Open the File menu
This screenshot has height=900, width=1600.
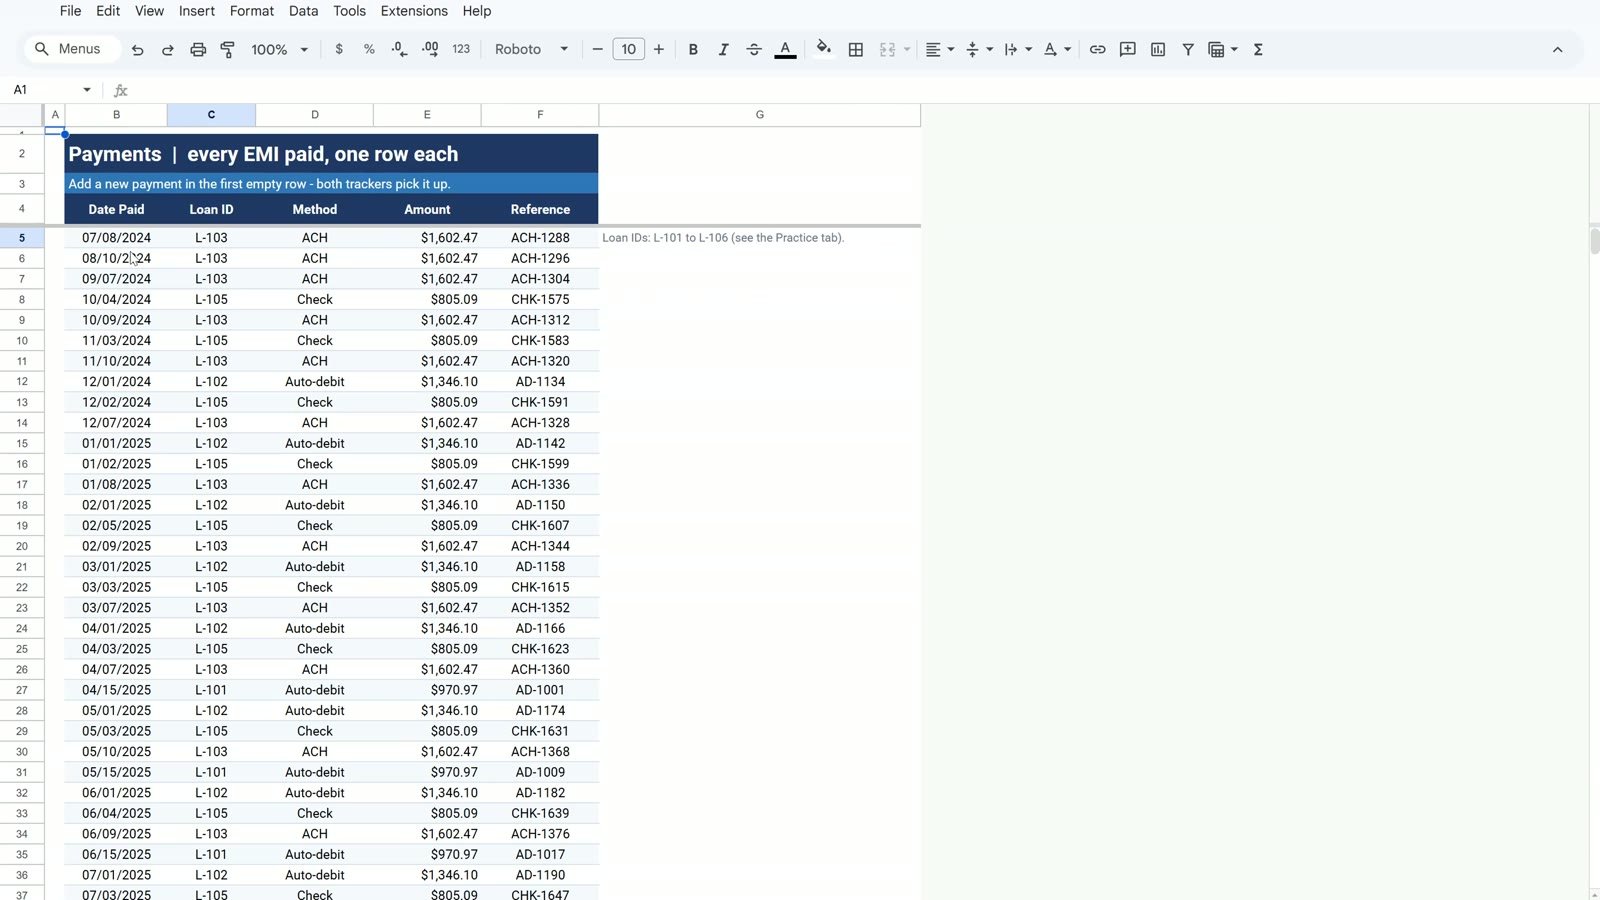(70, 11)
